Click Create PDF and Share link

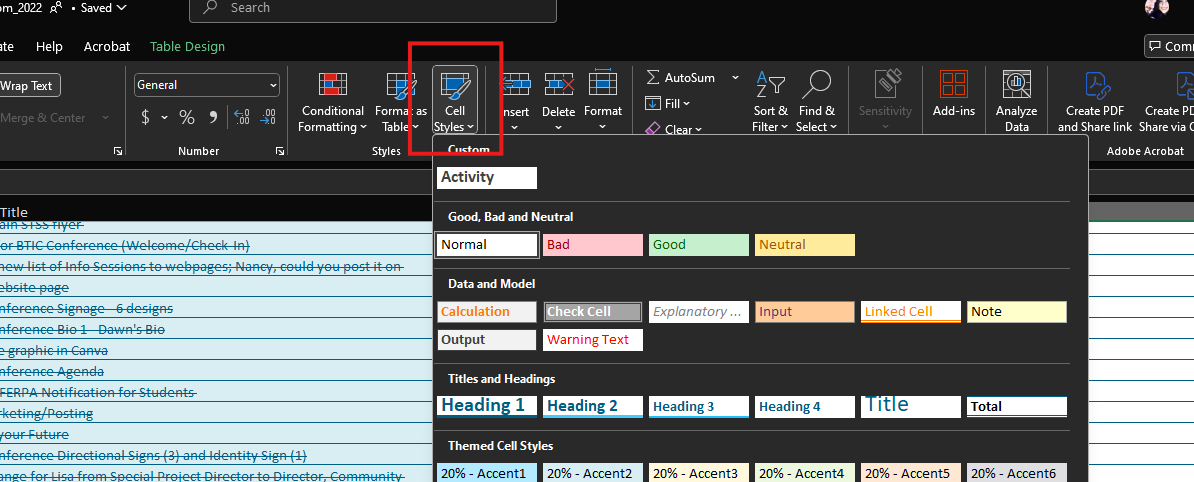tap(1095, 102)
